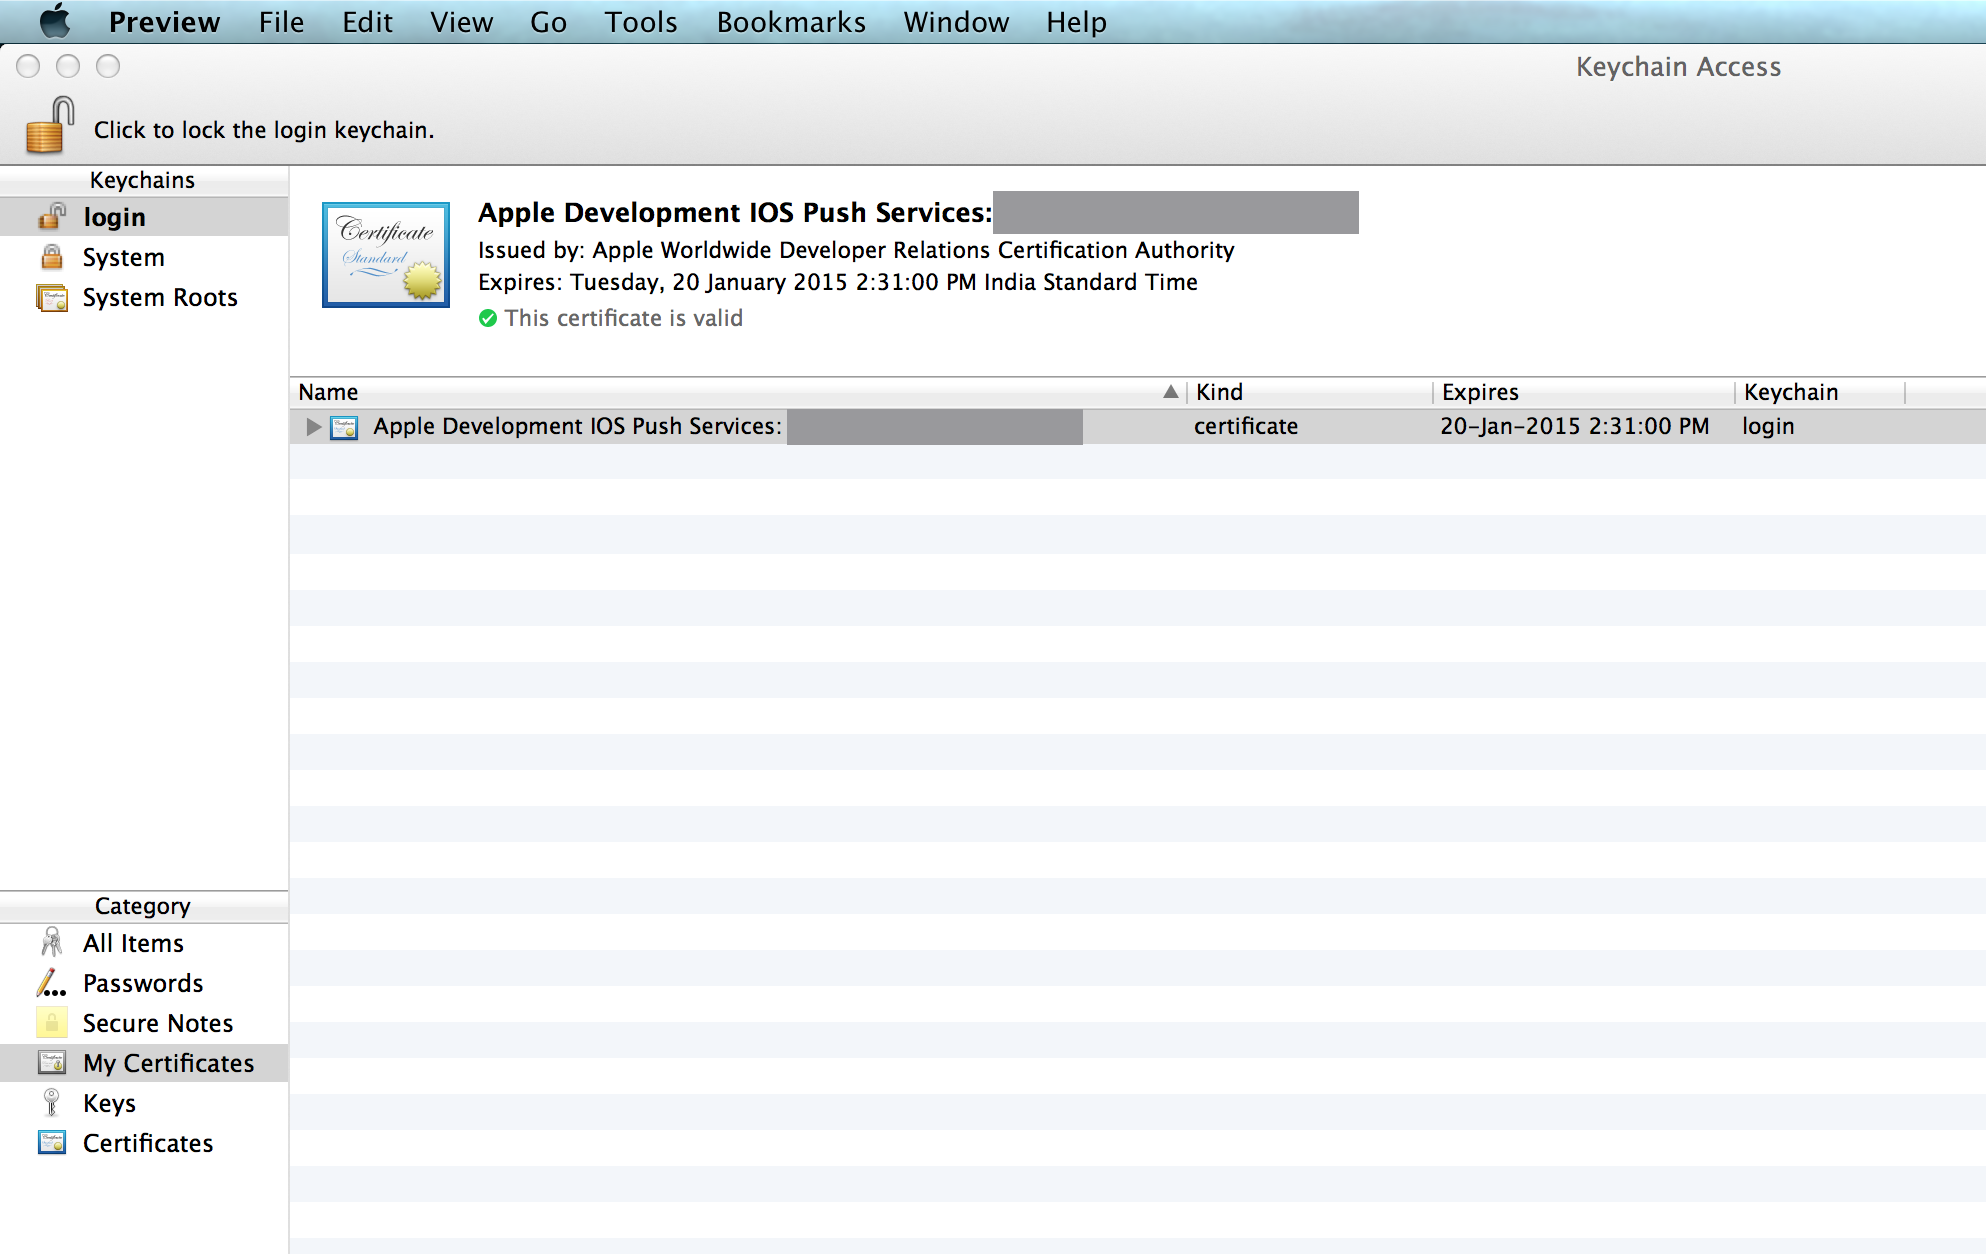Click the Keys category key icon

[52, 1102]
